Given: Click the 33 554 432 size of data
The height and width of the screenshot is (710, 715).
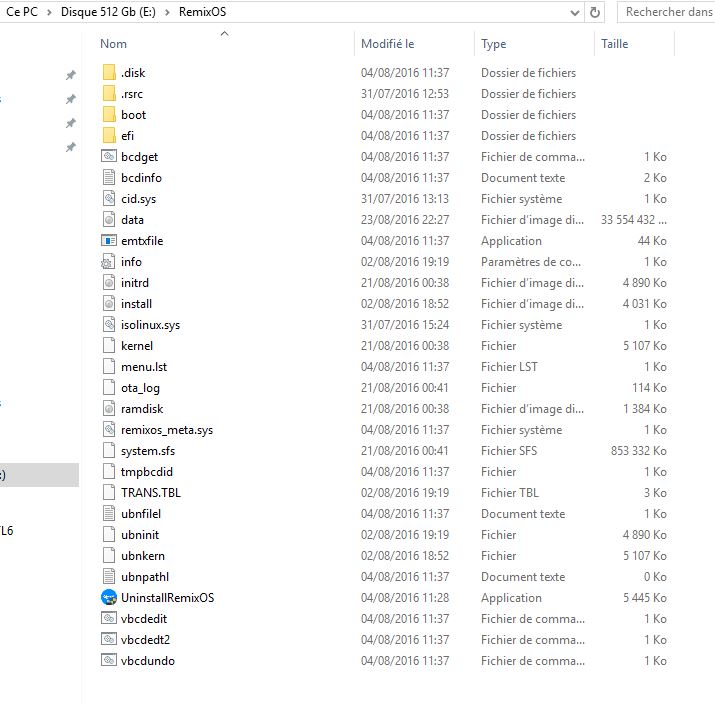Looking at the screenshot, I should pyautogui.click(x=633, y=220).
